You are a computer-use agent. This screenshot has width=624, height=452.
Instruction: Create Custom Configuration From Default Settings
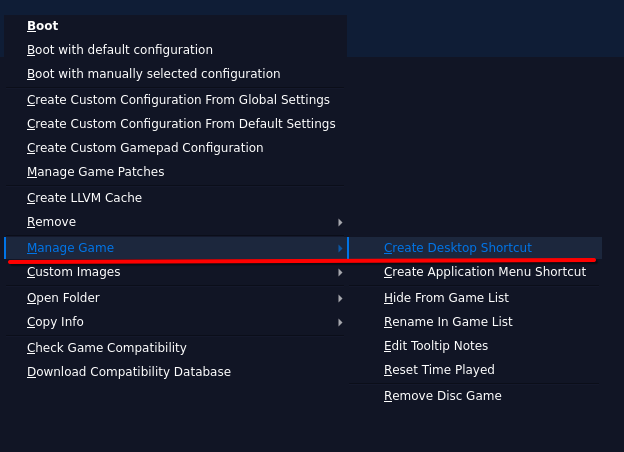click(181, 124)
